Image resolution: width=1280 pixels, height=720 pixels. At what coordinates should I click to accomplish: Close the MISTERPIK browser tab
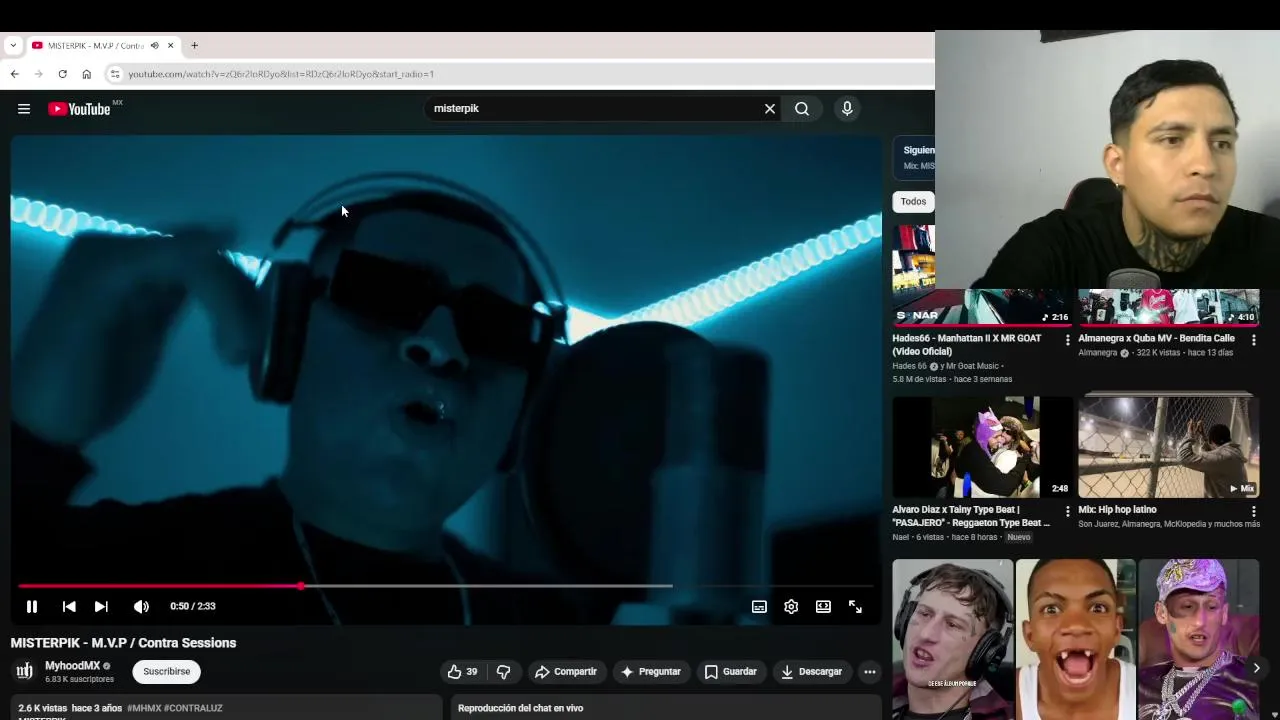pos(170,46)
